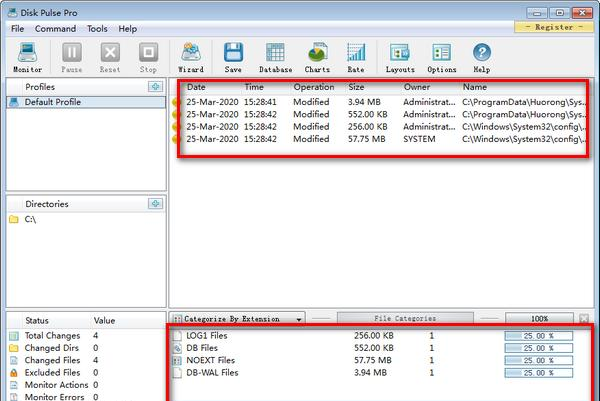This screenshot has width=600, height=401.
Task: Click the Total Changes status icon
Action: point(14,336)
